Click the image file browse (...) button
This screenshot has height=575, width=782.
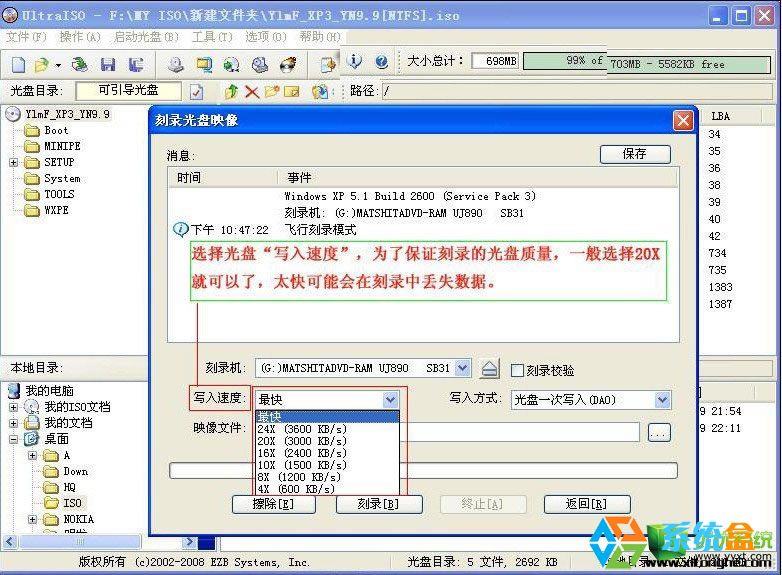pos(658,433)
